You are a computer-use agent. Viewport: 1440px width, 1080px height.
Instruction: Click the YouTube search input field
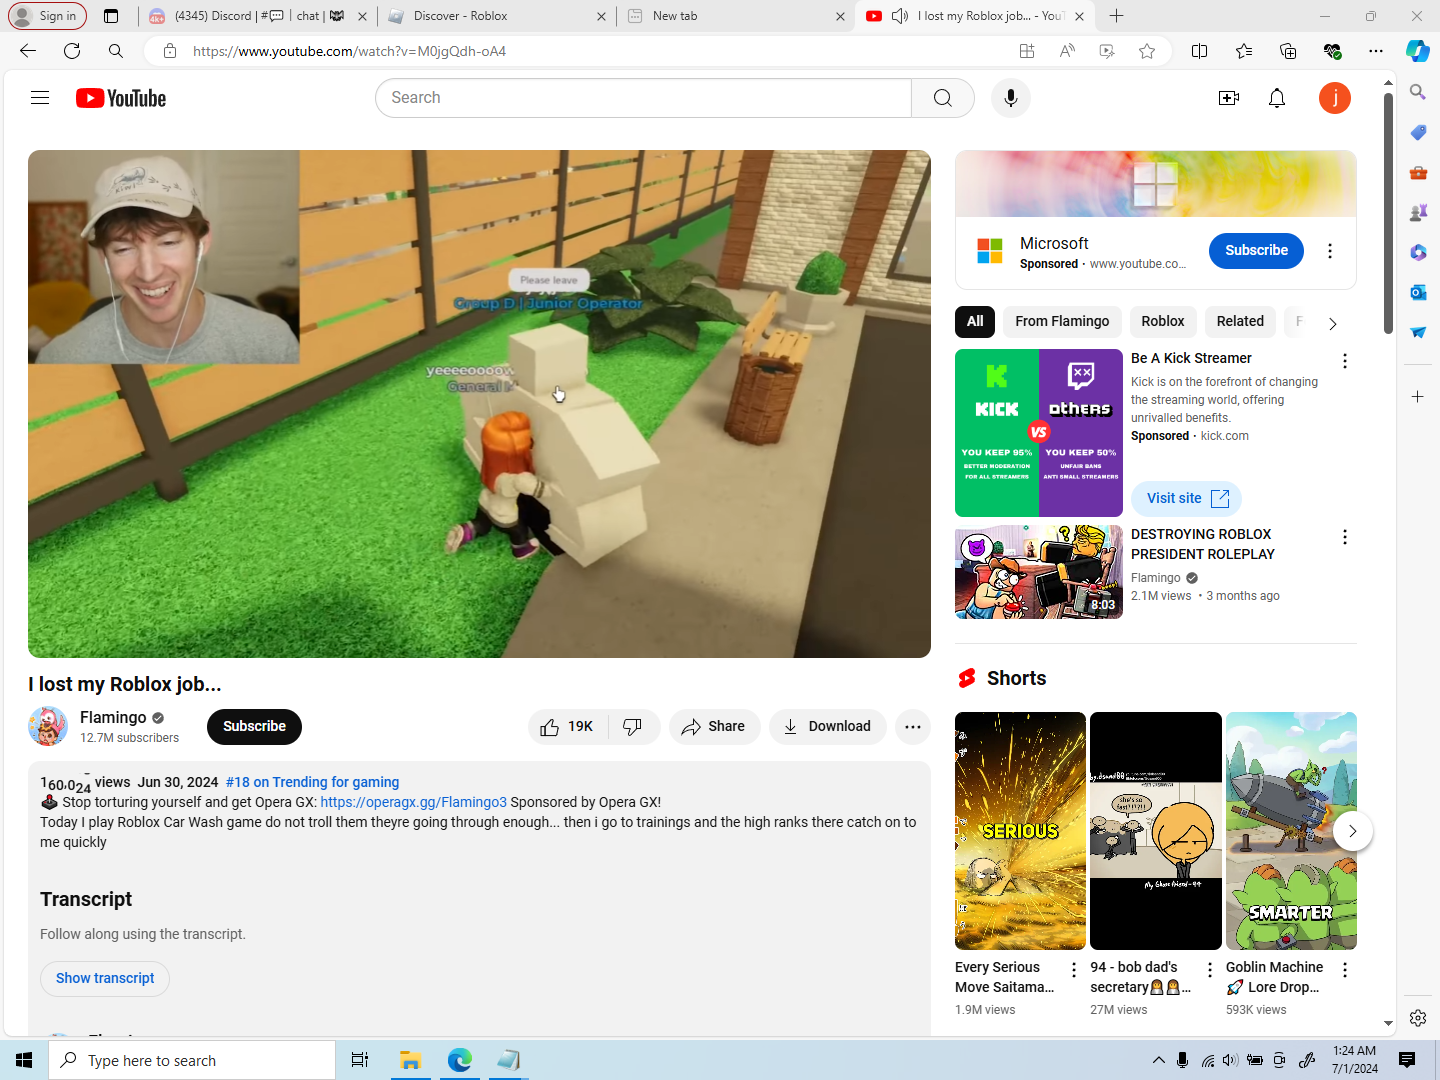click(644, 98)
